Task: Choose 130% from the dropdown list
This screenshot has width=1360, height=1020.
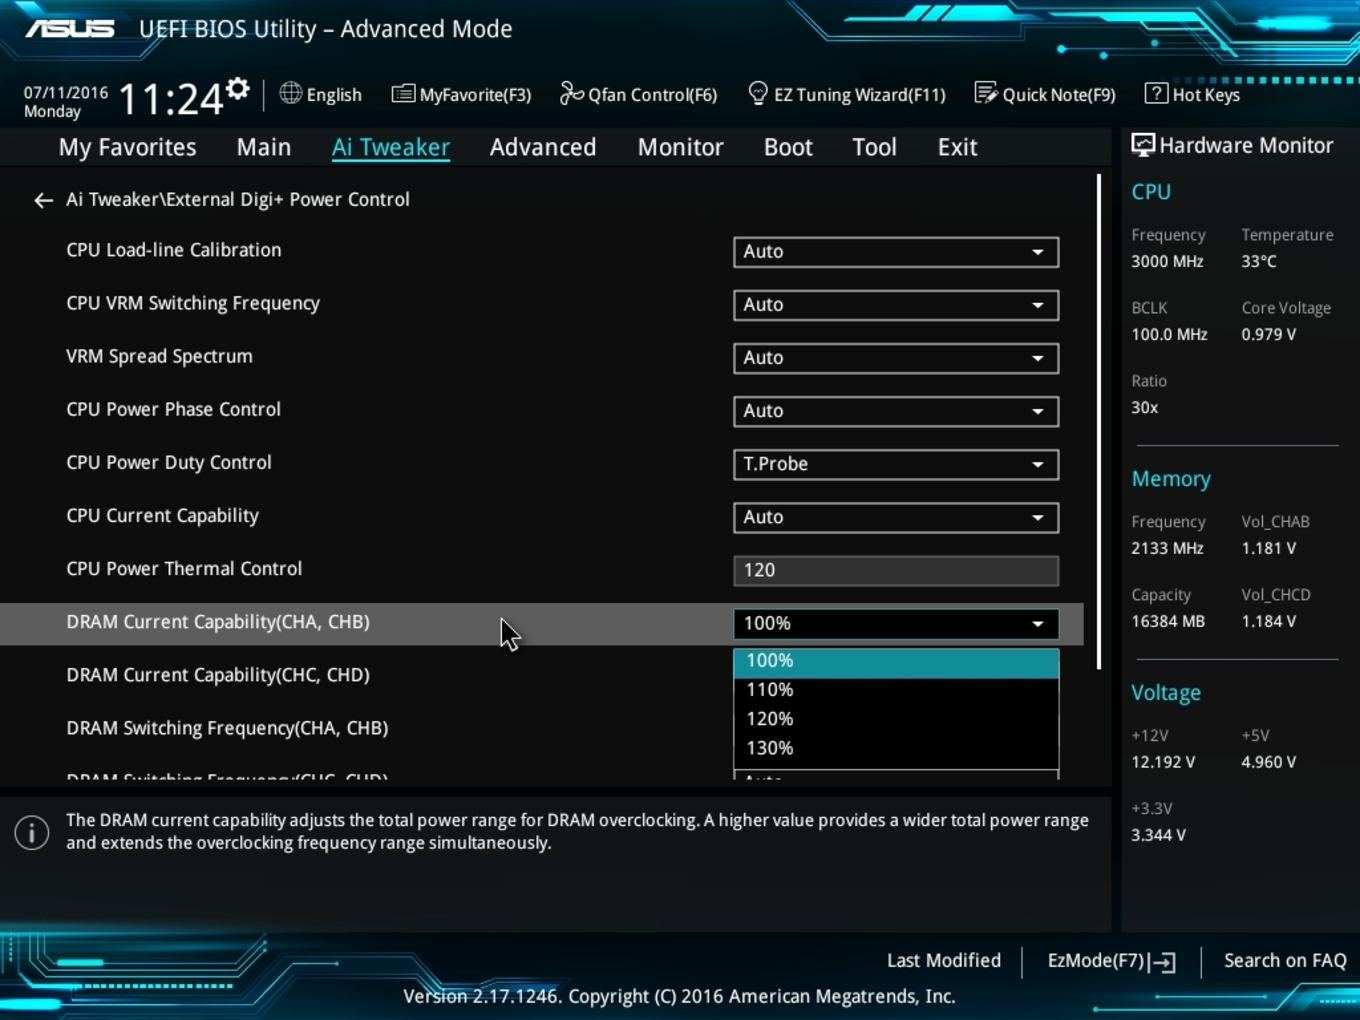Action: pos(896,748)
